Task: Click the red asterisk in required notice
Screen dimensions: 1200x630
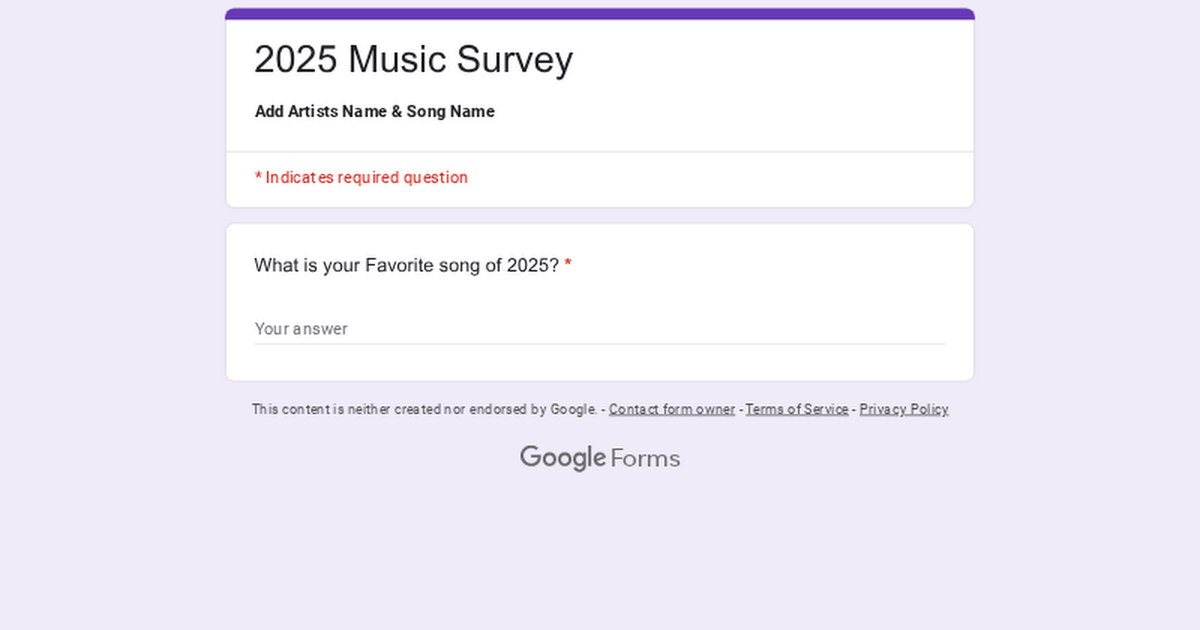Action: pyautogui.click(x=258, y=178)
